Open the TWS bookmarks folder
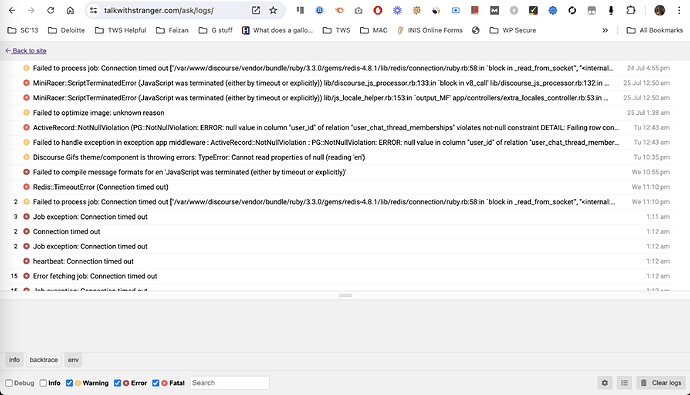The image size is (690, 395). tap(337, 30)
